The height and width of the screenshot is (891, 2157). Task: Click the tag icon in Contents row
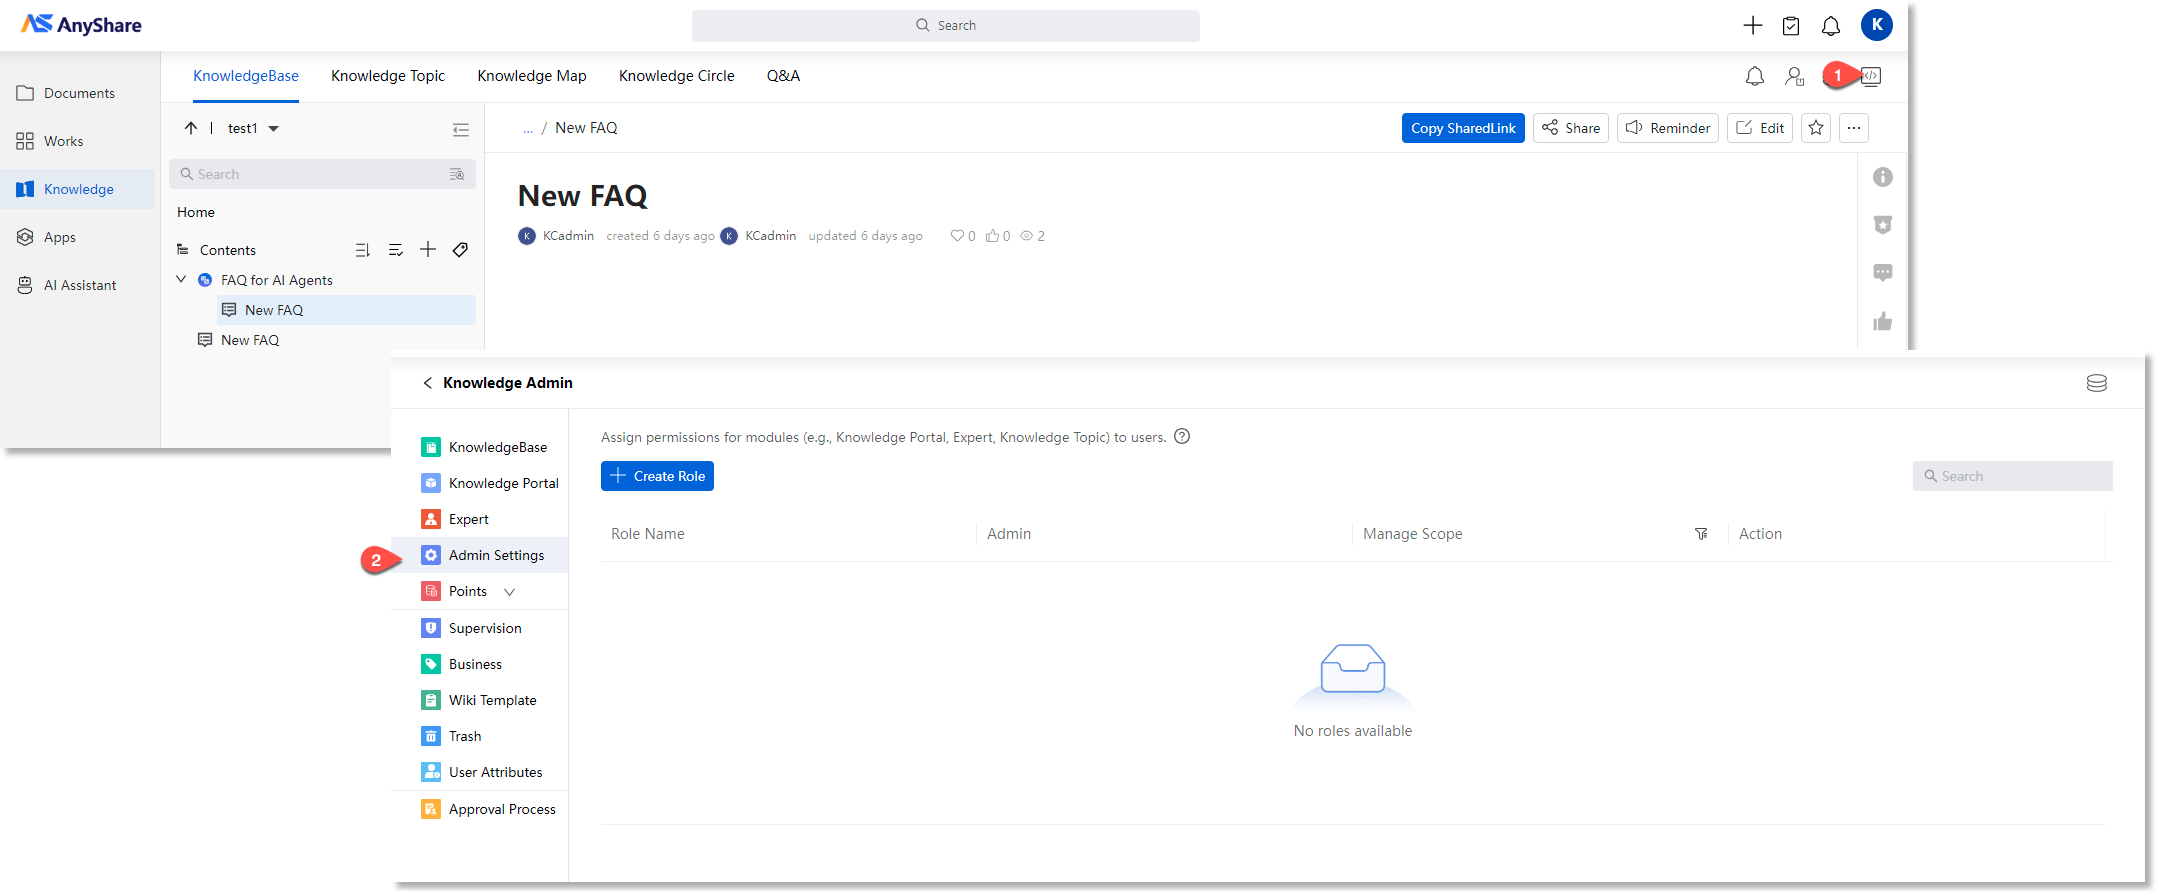460,250
